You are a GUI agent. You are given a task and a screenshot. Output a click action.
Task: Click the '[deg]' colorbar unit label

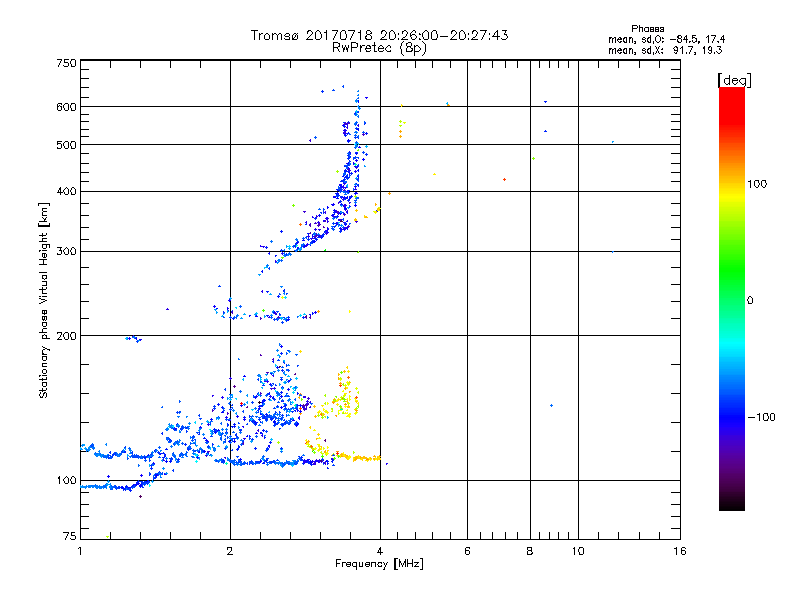pos(734,80)
